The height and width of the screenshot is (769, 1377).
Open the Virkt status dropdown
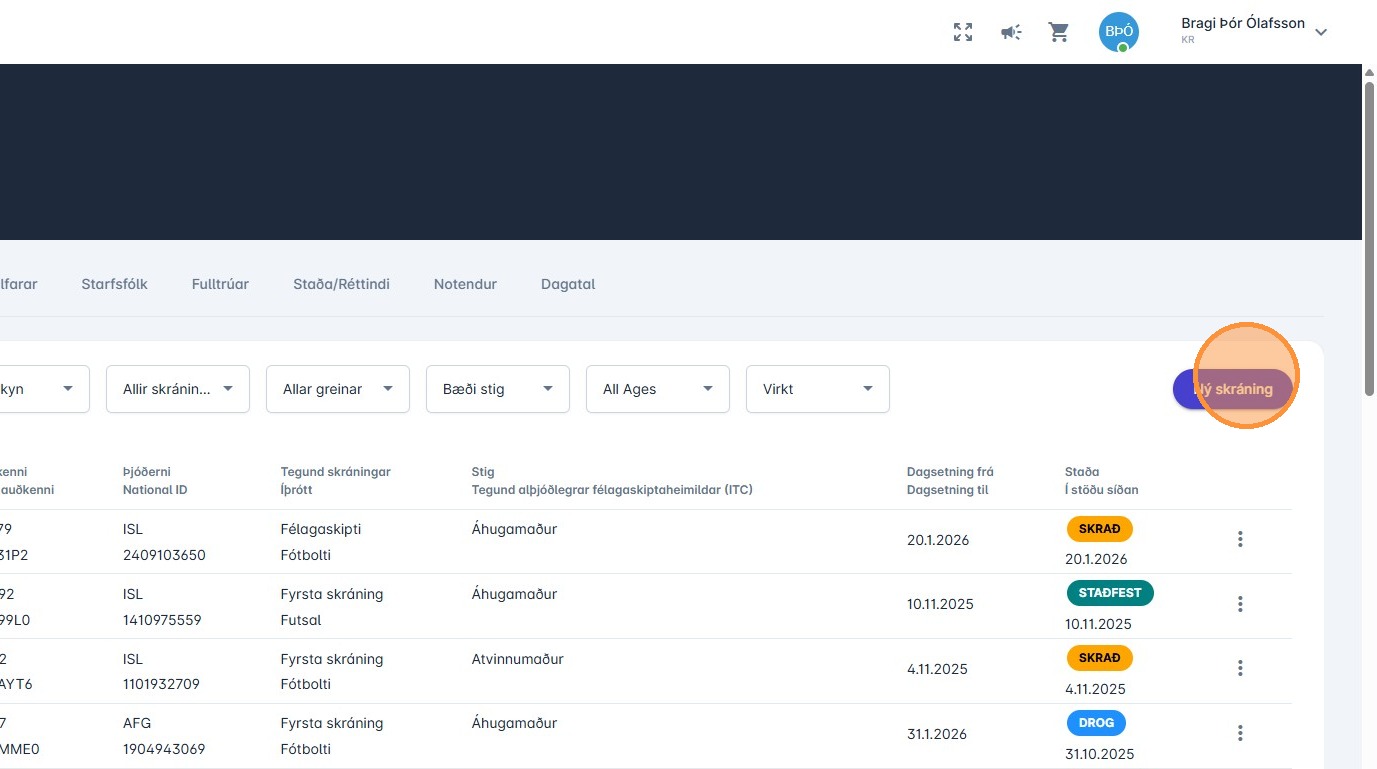pyautogui.click(x=818, y=389)
